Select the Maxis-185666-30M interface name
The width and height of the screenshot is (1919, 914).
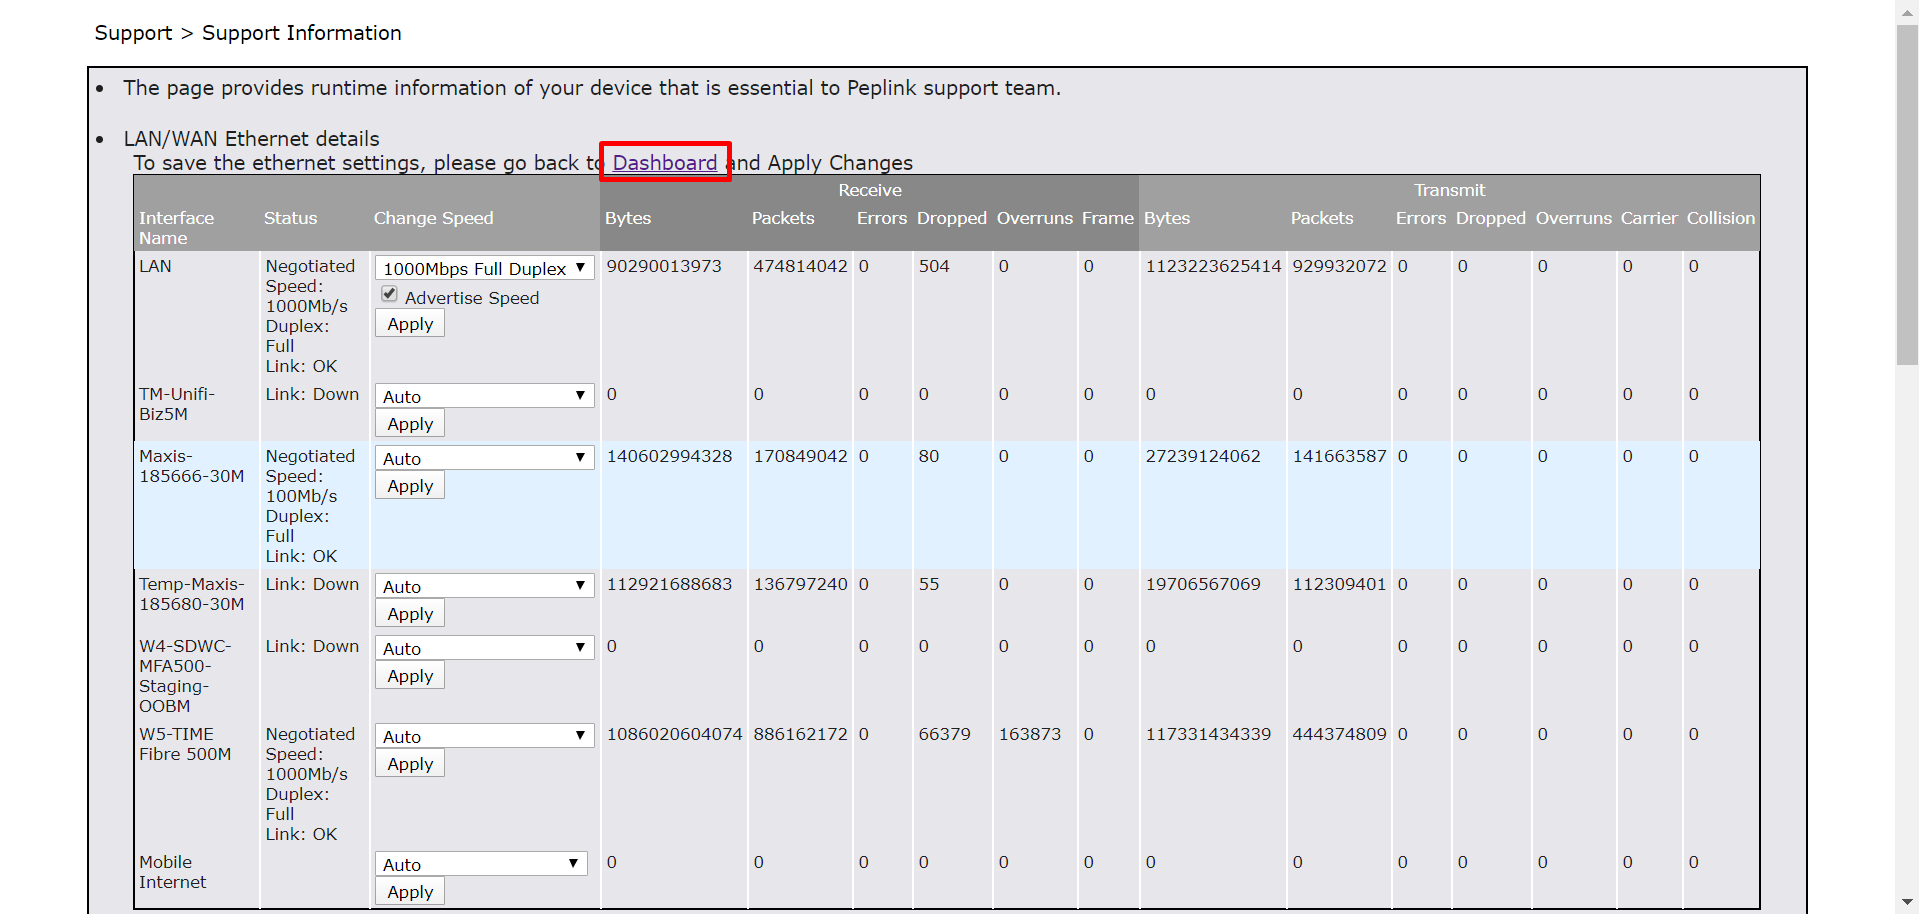191,466
